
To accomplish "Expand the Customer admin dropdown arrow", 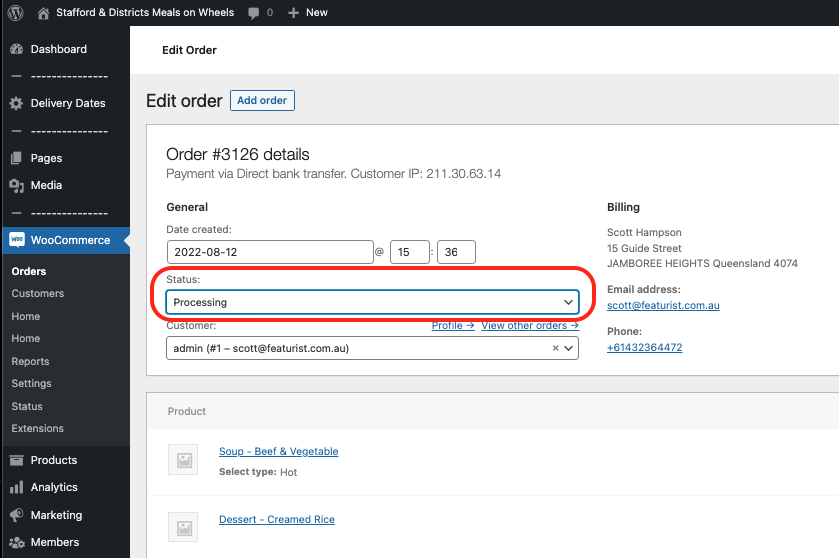I will pyautogui.click(x=568, y=348).
